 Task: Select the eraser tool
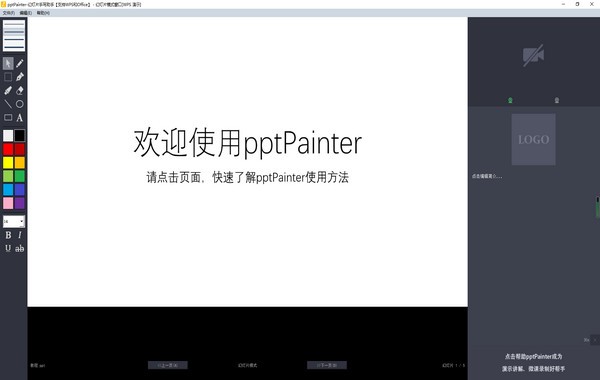click(20, 90)
